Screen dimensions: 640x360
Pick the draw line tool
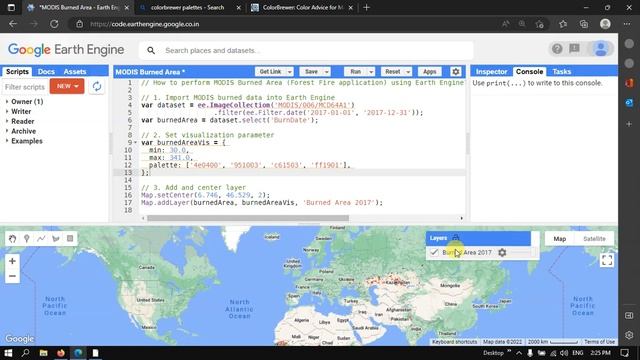[x=41, y=239]
